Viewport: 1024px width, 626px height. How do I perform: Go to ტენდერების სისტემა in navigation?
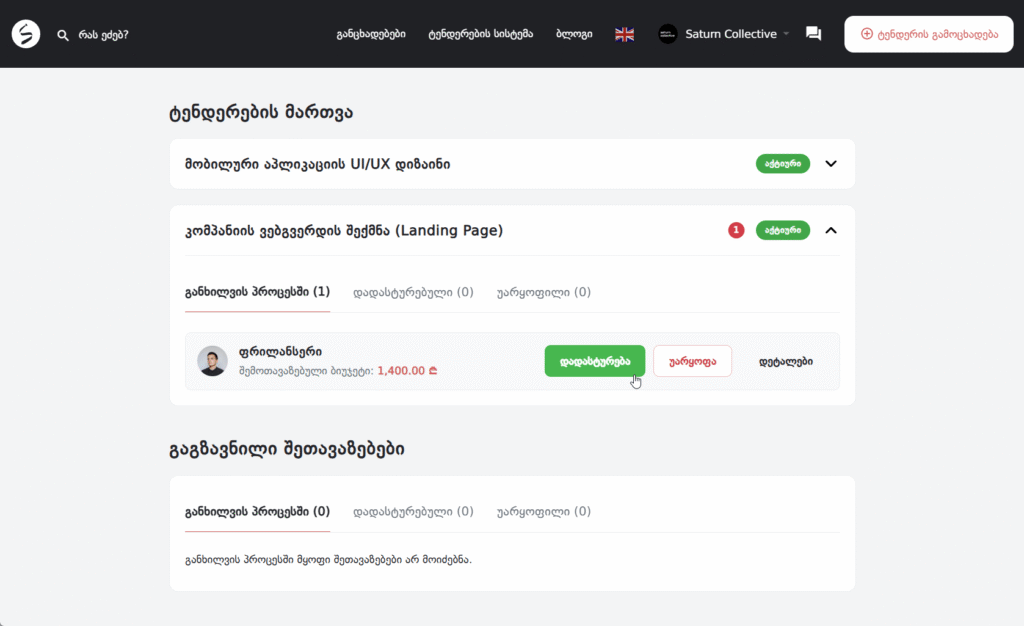pos(480,34)
